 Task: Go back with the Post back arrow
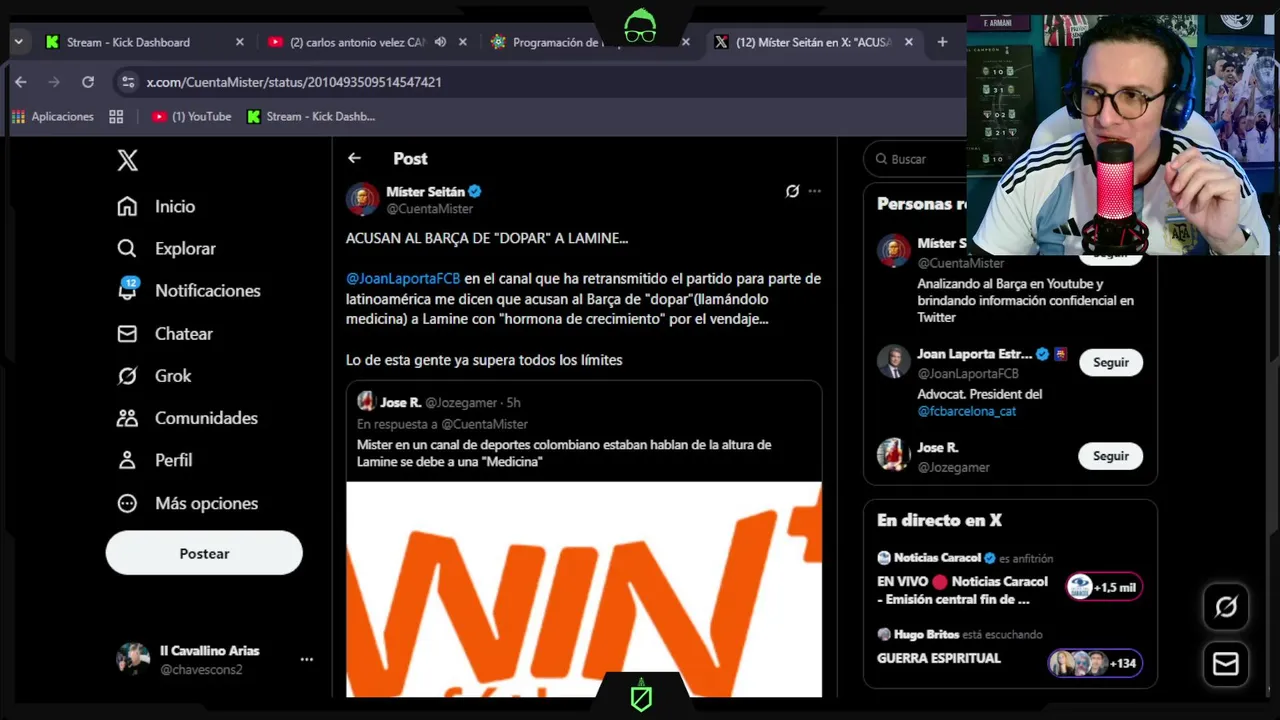click(x=354, y=158)
